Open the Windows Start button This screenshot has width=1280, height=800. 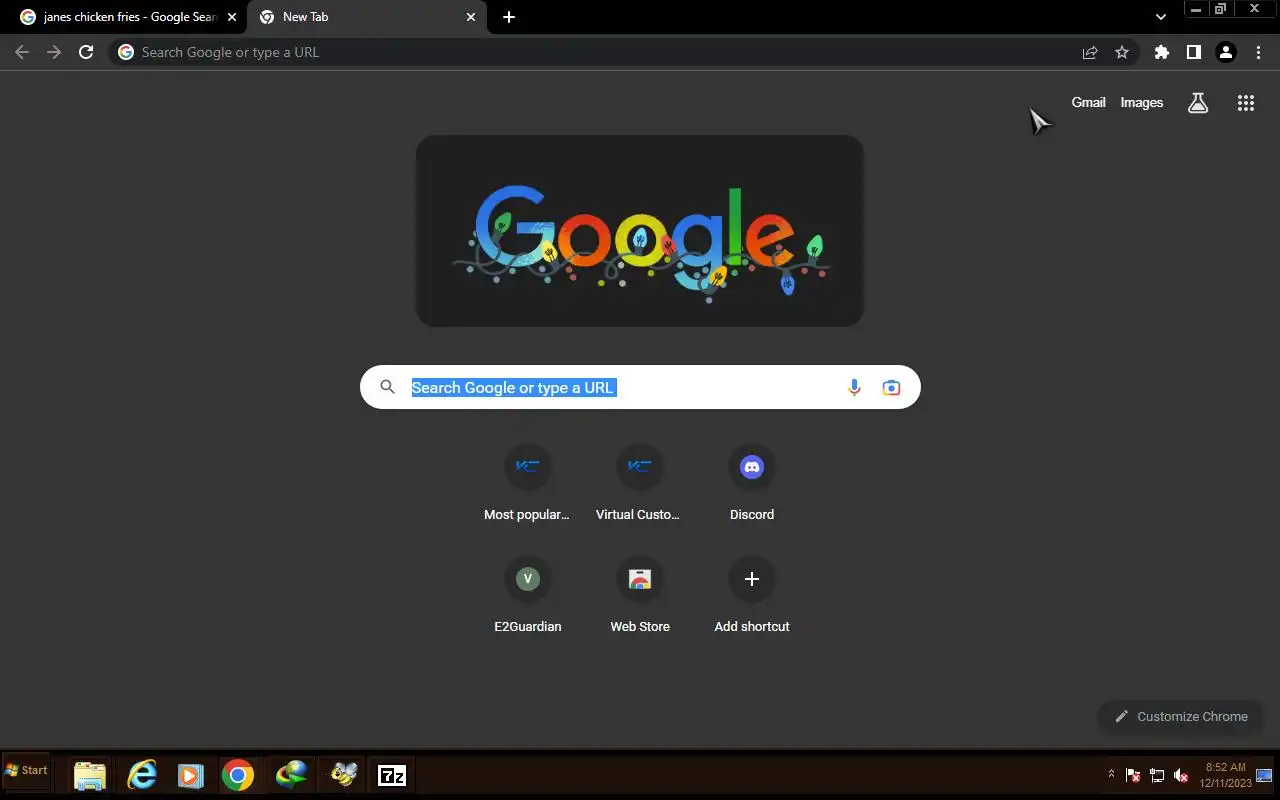[27, 770]
